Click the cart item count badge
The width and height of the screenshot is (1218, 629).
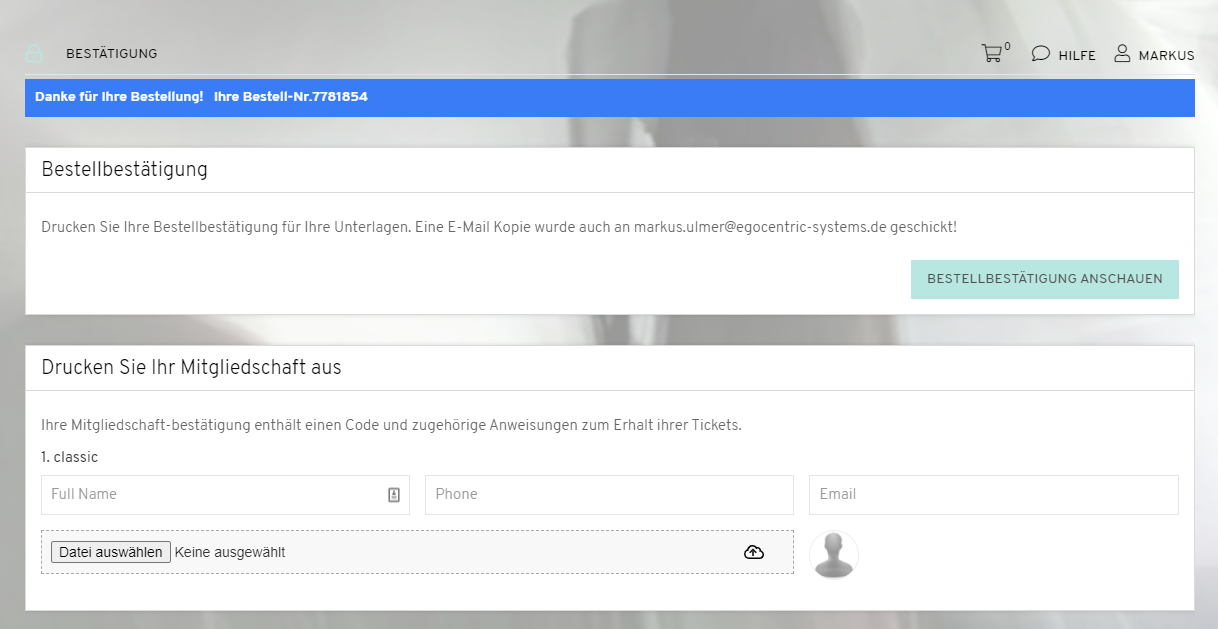coord(1007,47)
